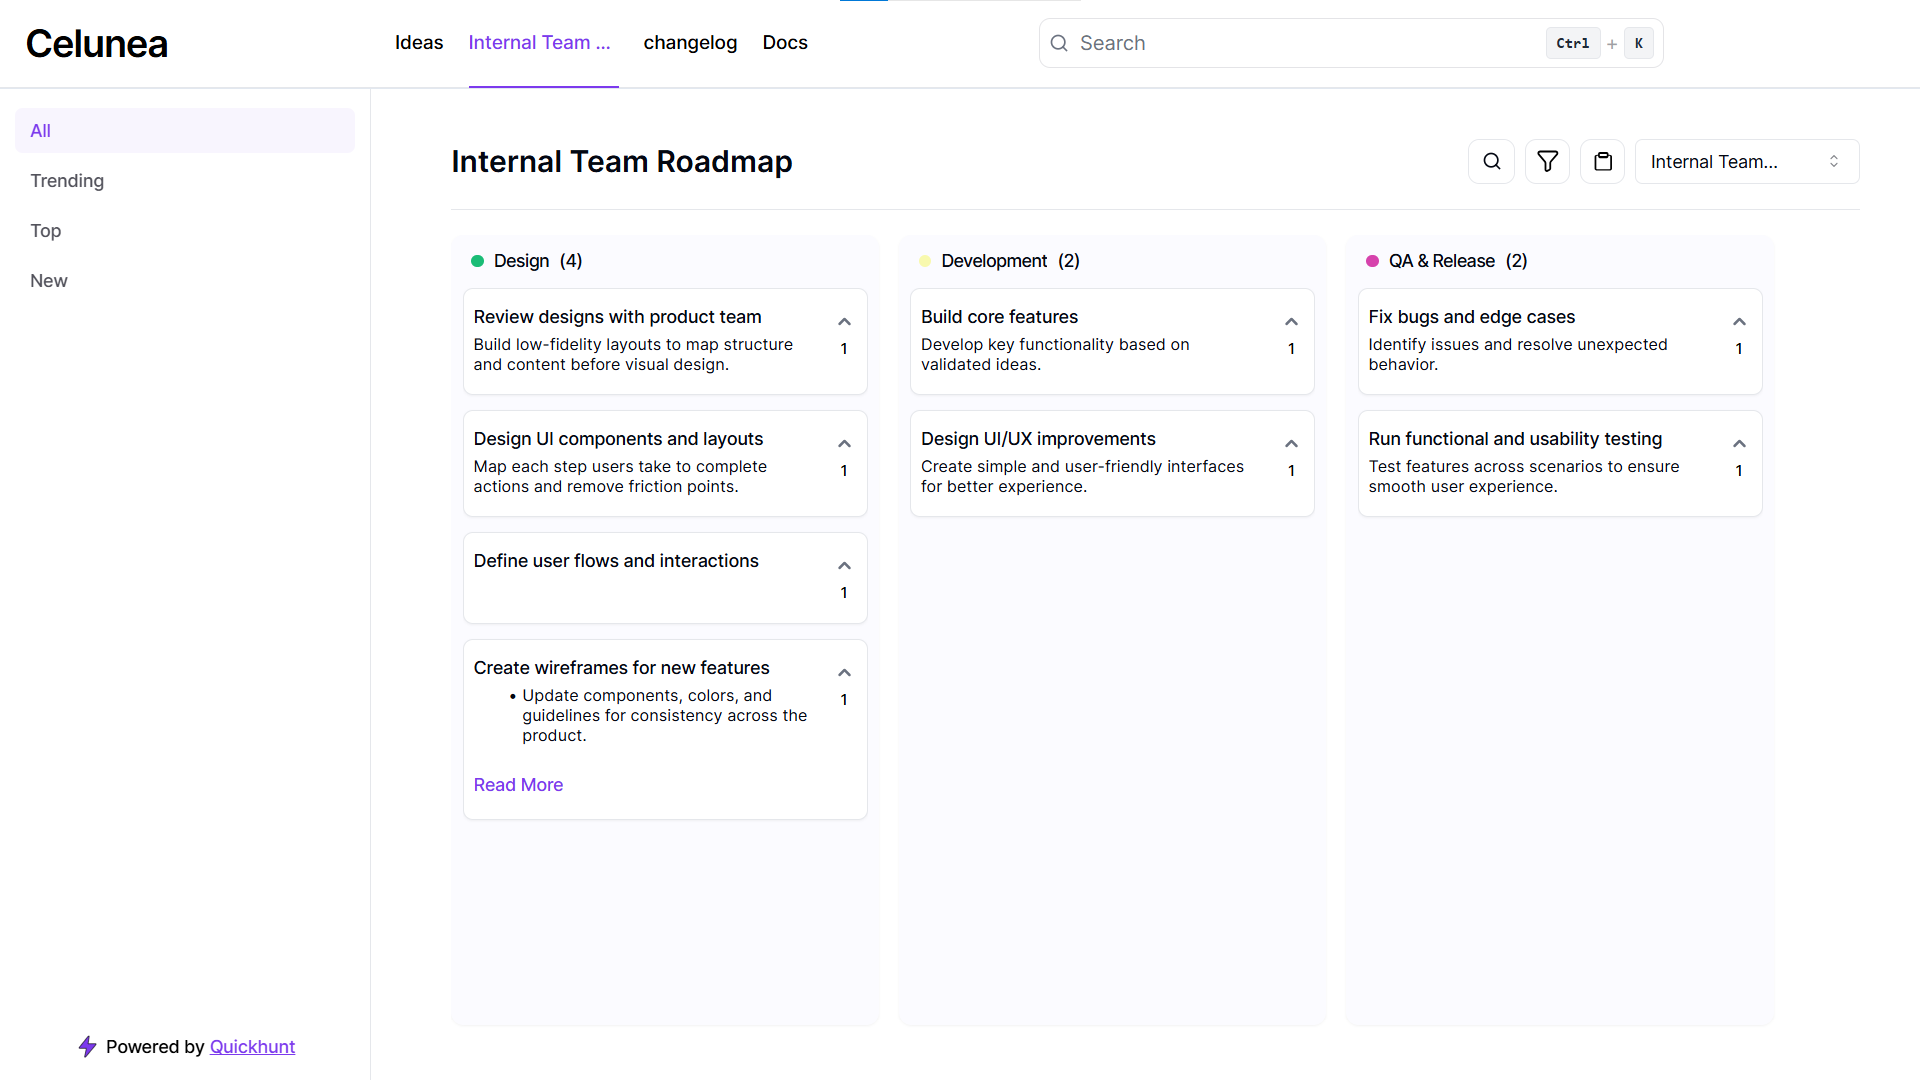Click the clipboard icon button
This screenshot has width=1920, height=1080.
click(x=1603, y=161)
